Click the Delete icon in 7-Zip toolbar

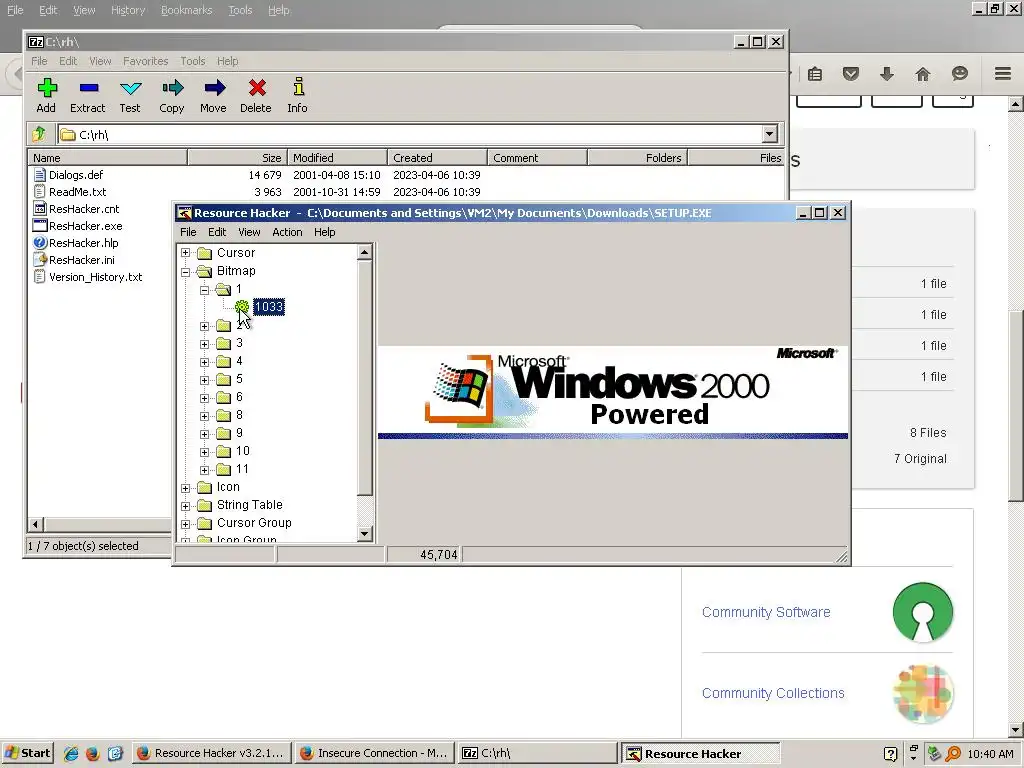(257, 88)
